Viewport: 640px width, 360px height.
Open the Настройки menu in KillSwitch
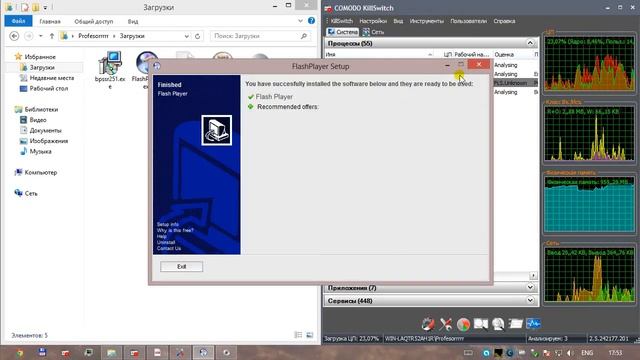[x=373, y=21]
